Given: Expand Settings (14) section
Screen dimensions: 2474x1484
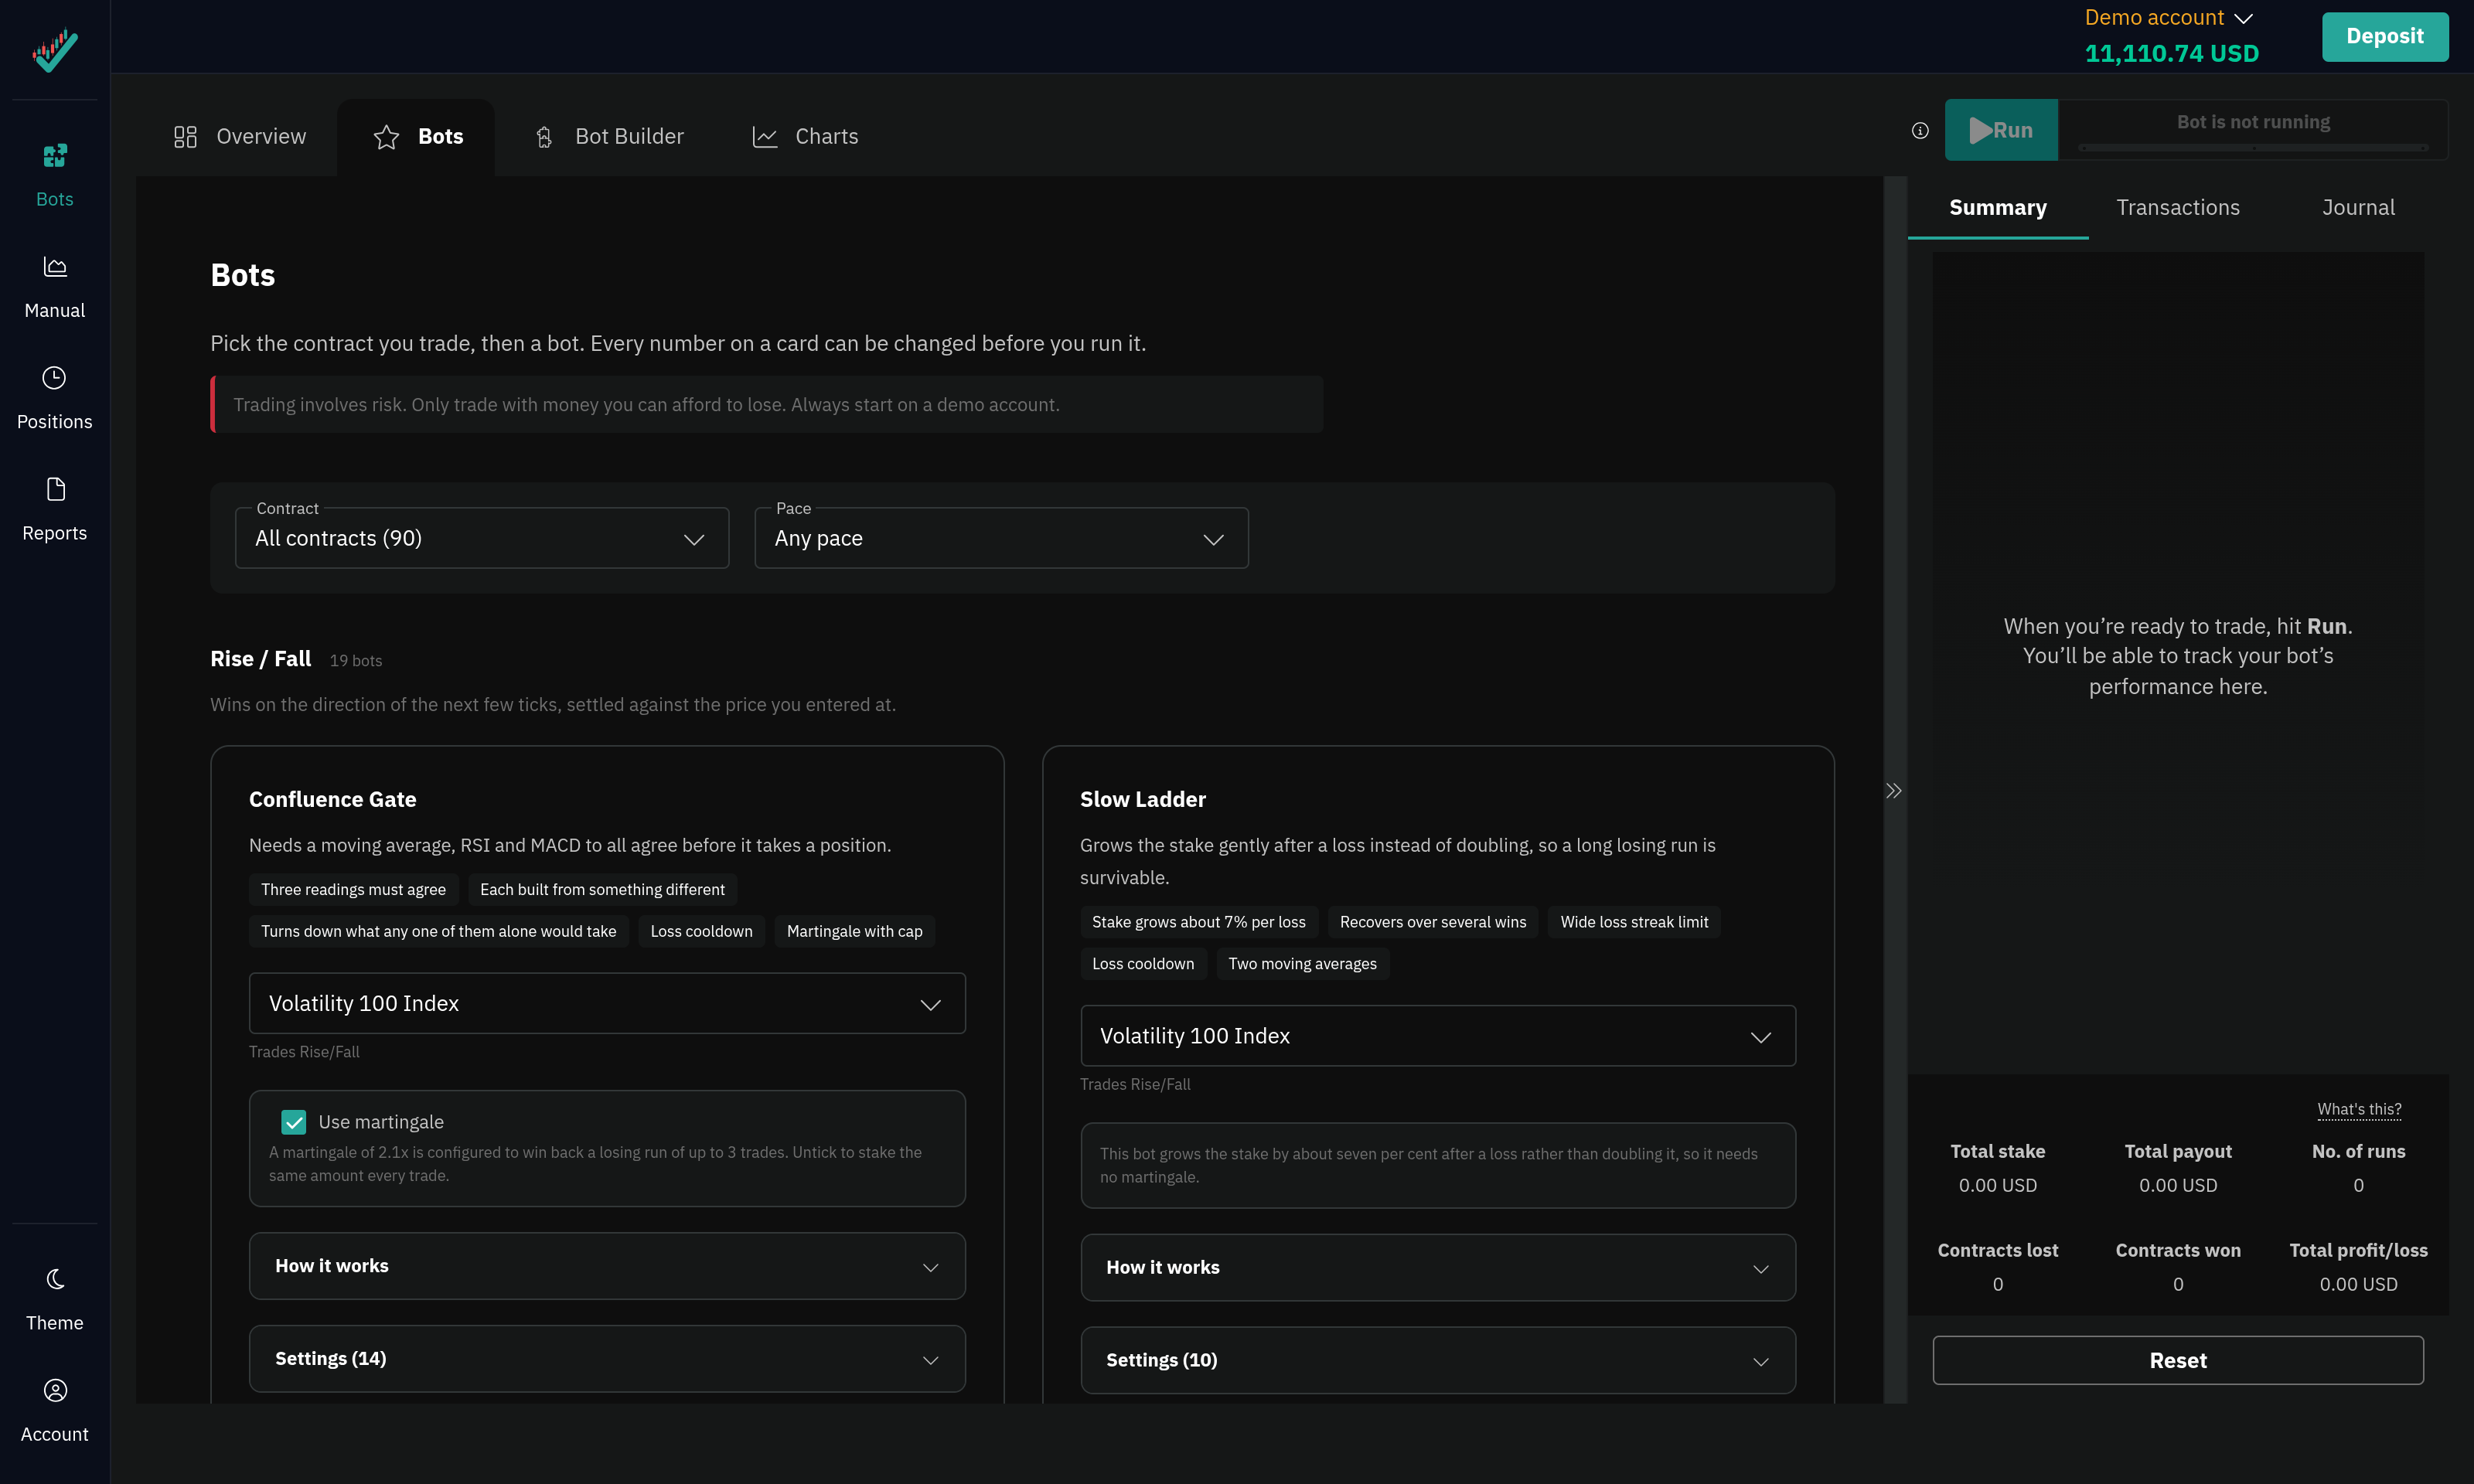Looking at the screenshot, I should (607, 1359).
